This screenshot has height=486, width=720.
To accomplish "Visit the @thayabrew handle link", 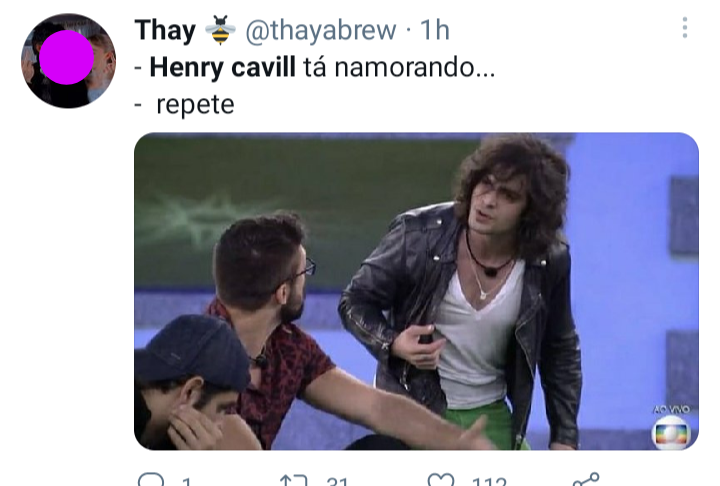I will pos(321,30).
